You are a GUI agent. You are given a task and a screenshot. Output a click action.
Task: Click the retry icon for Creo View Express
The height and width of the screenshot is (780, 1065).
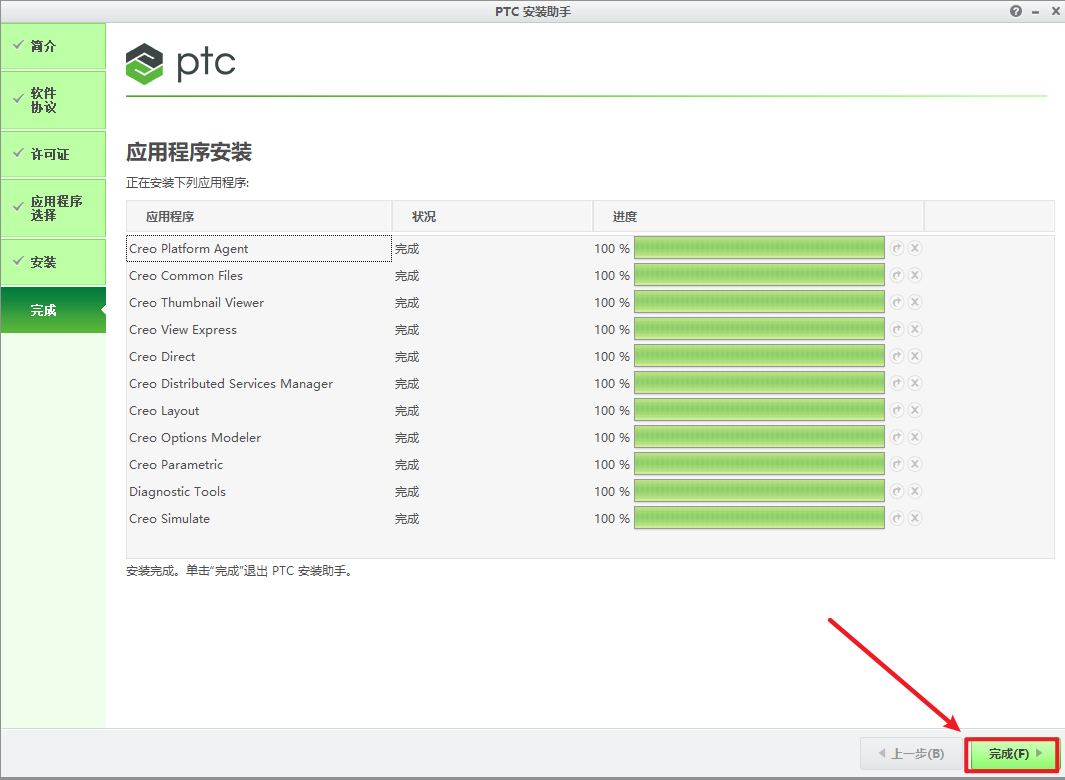(x=897, y=329)
